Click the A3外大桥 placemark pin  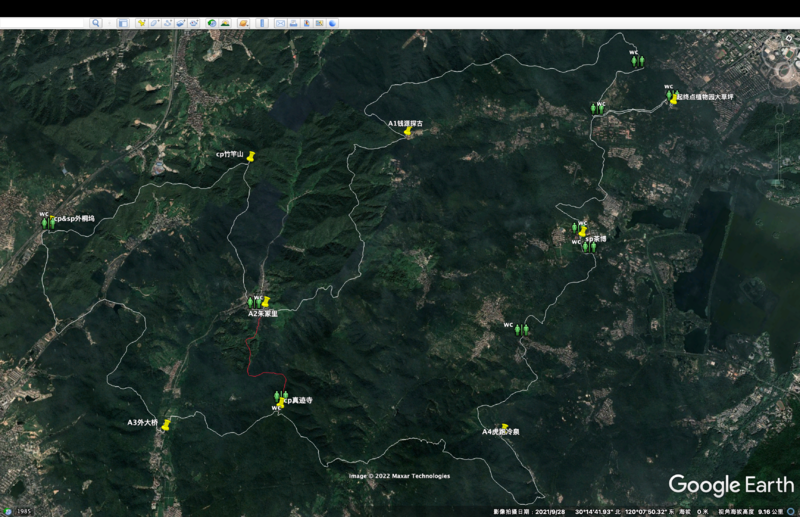[x=166, y=426]
